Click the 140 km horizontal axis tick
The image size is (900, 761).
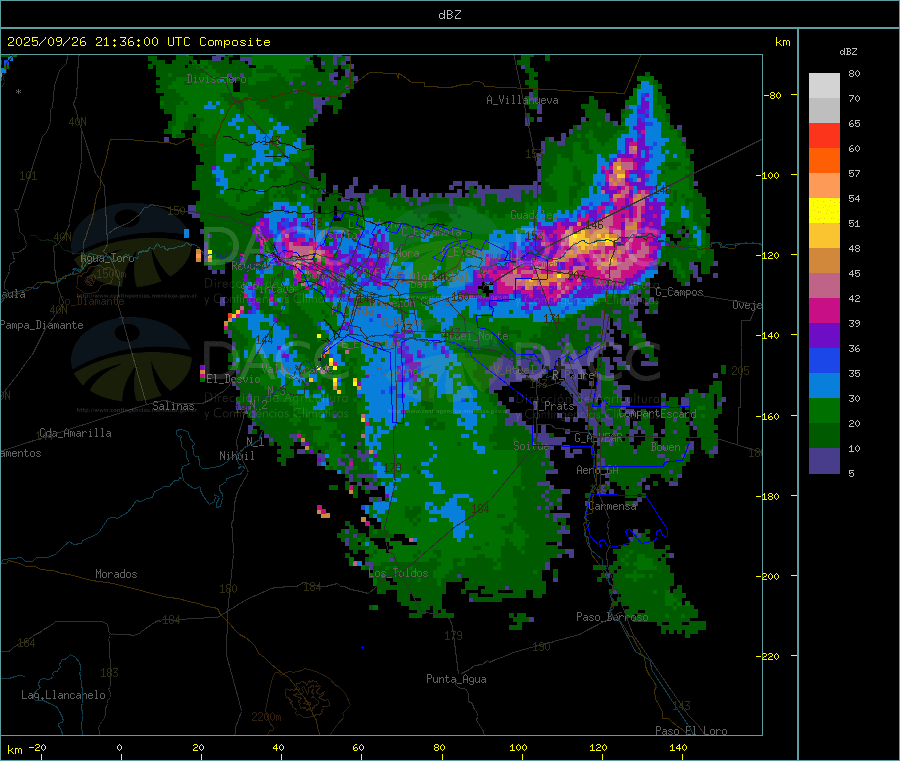click(x=678, y=747)
